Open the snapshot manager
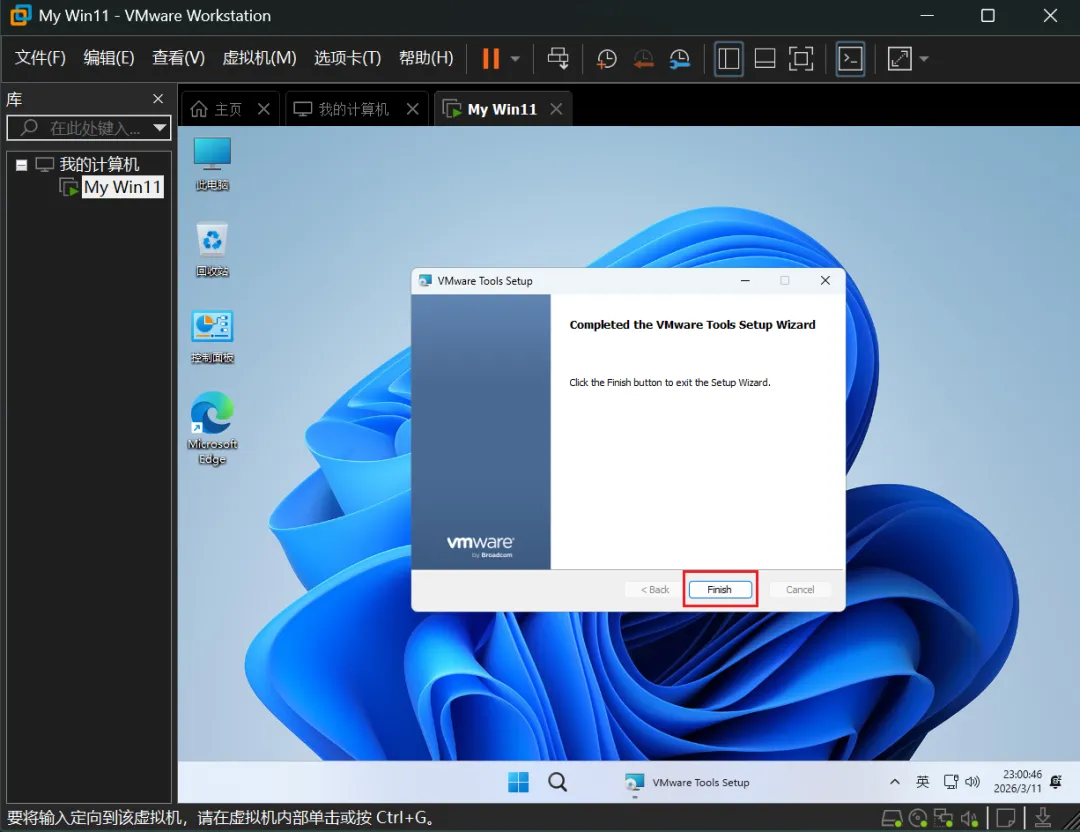Viewport: 1080px width, 832px height. 680,59
